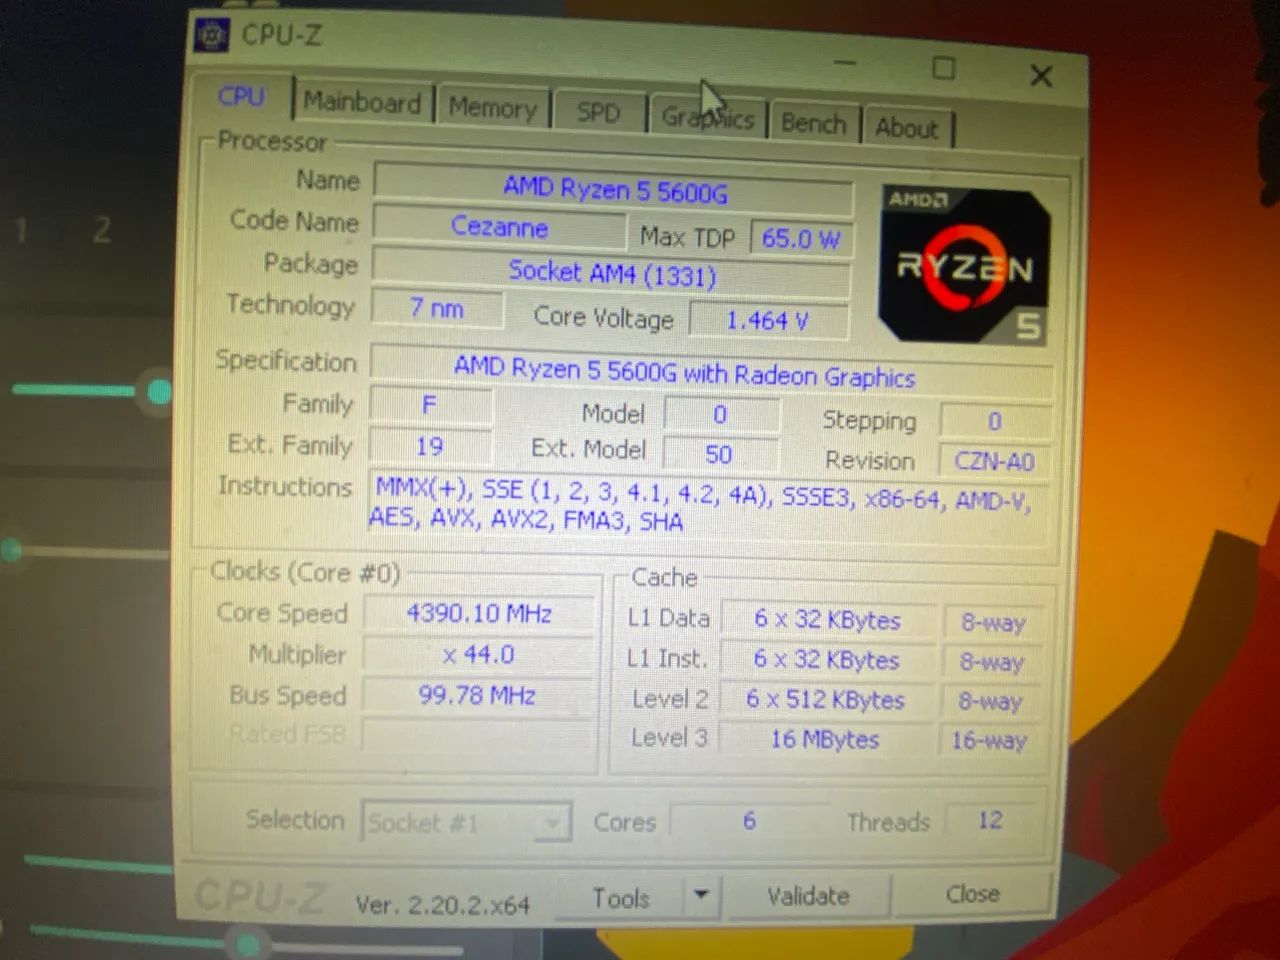
Task: Click Level 2 value 6 x 512 KBytes
Action: point(826,700)
